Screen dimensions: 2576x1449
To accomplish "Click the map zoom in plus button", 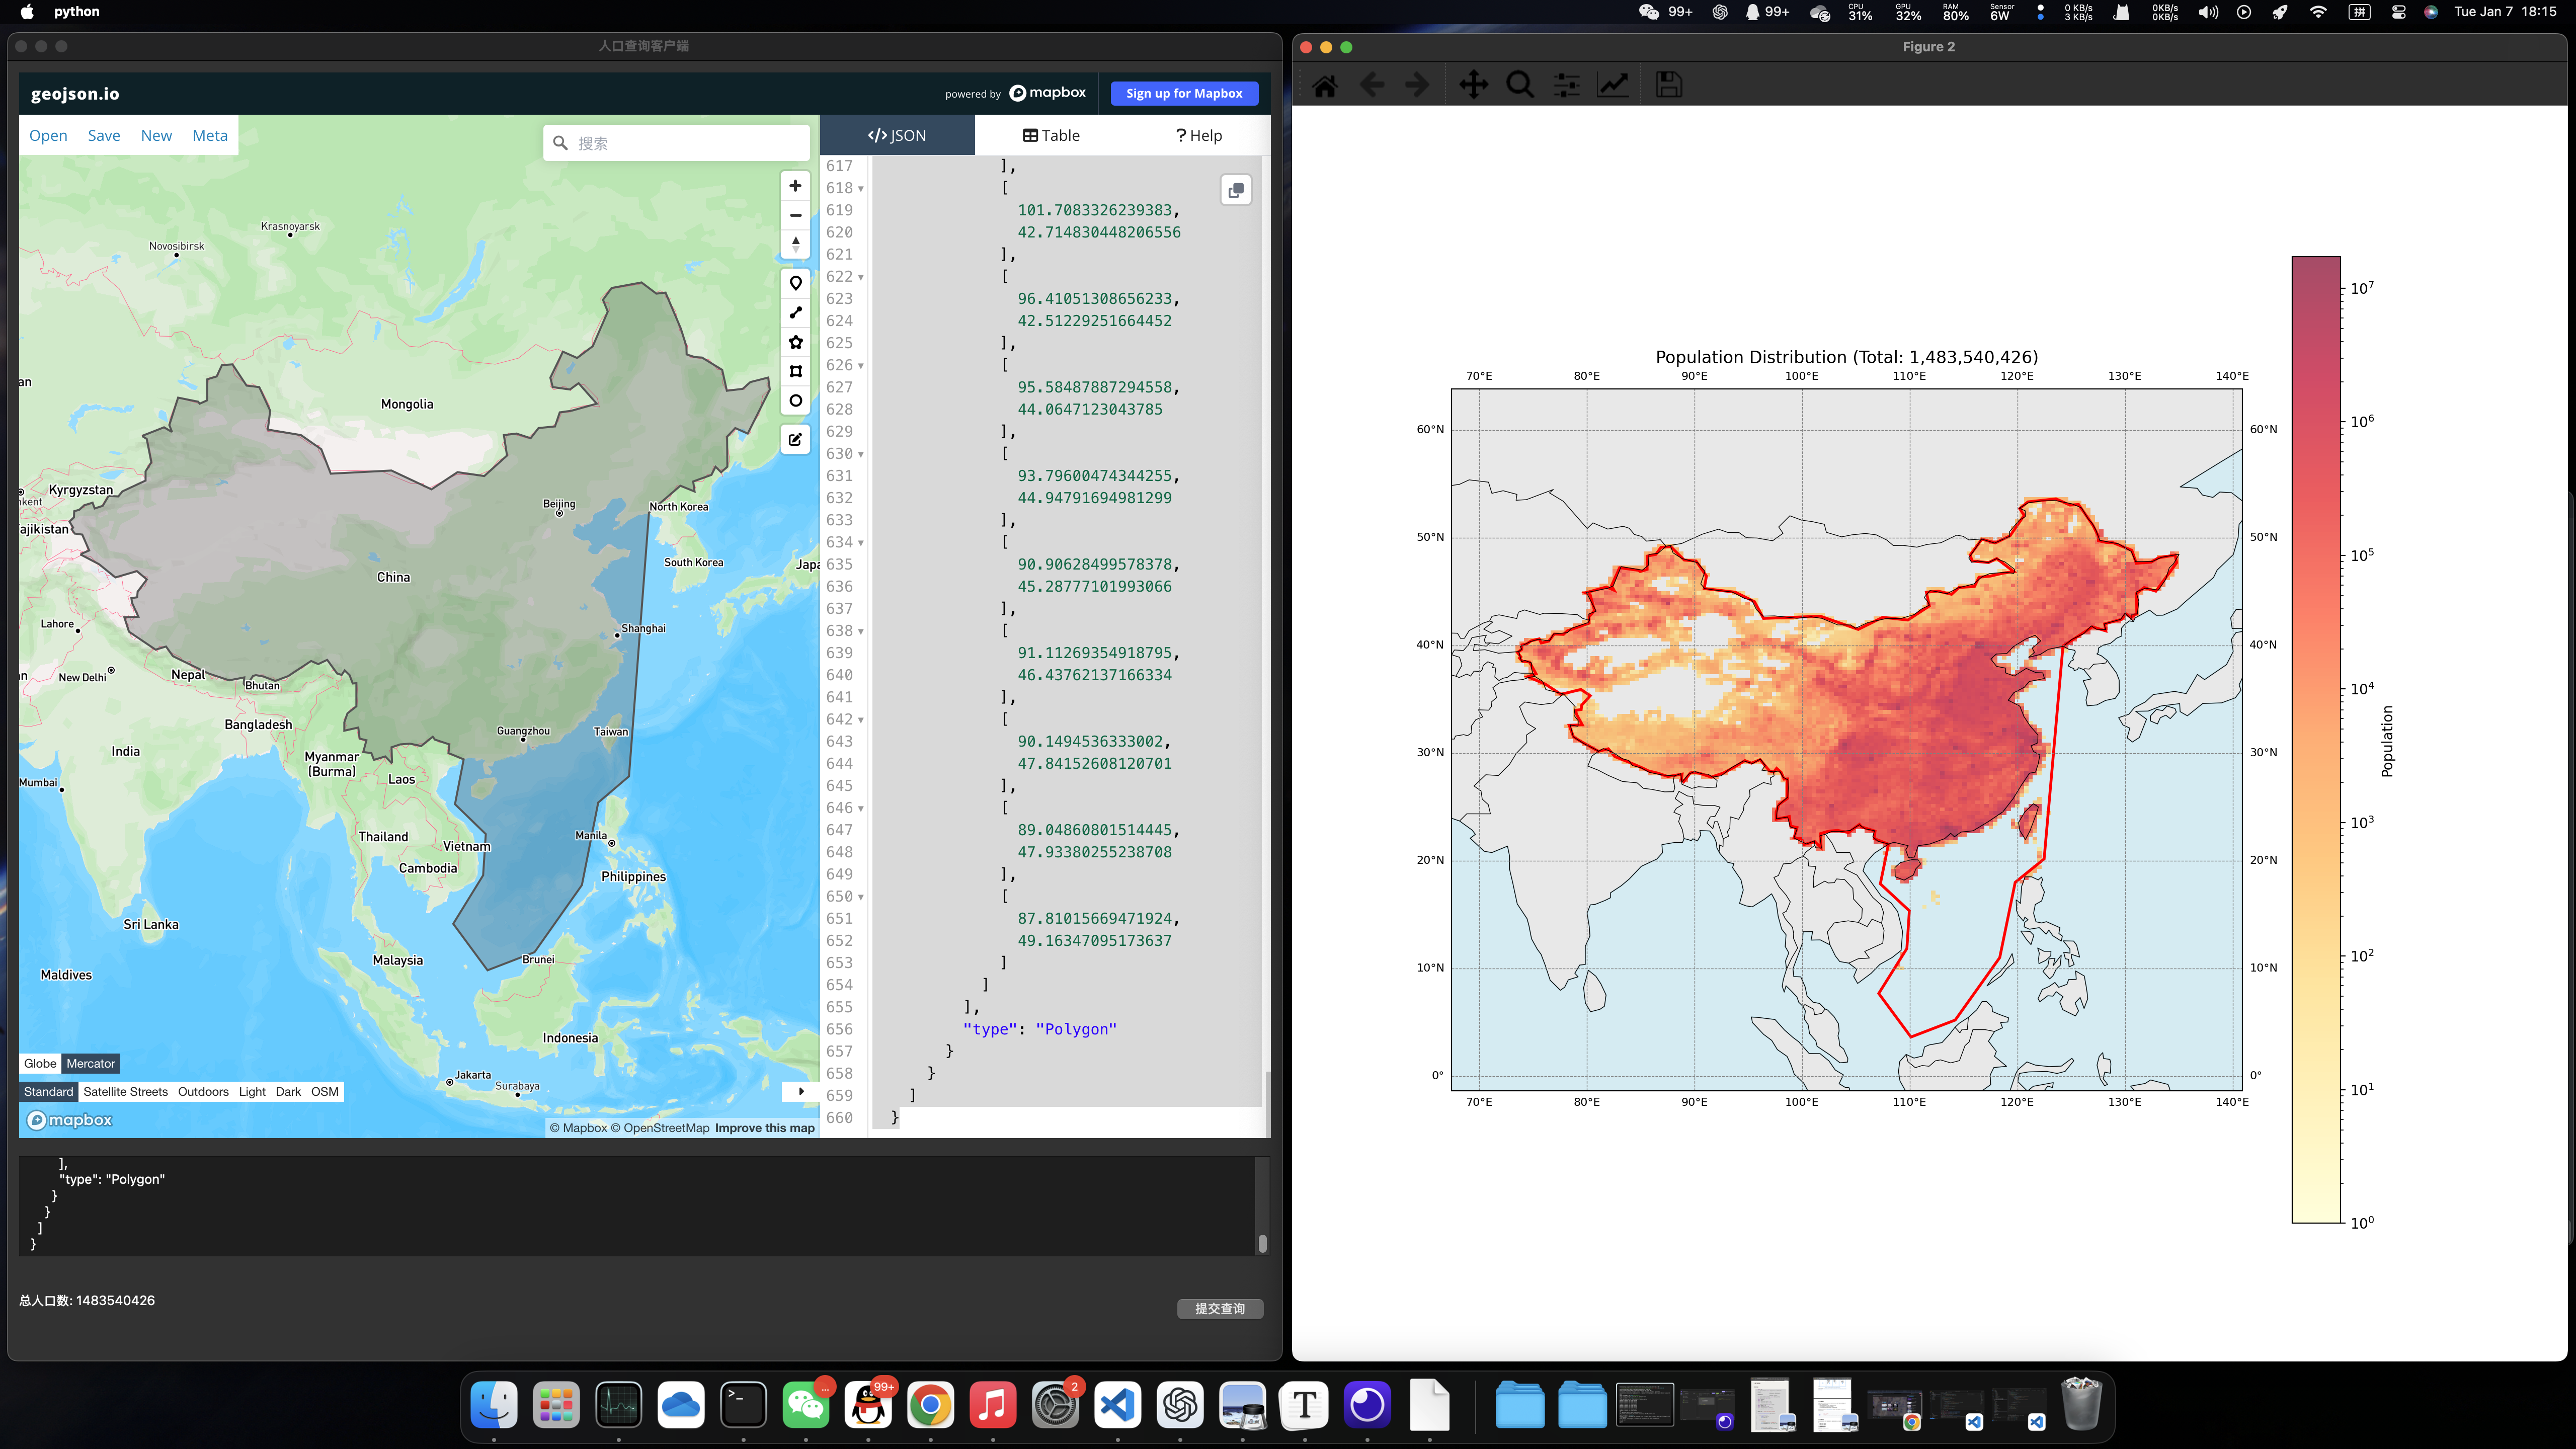I will pyautogui.click(x=795, y=186).
